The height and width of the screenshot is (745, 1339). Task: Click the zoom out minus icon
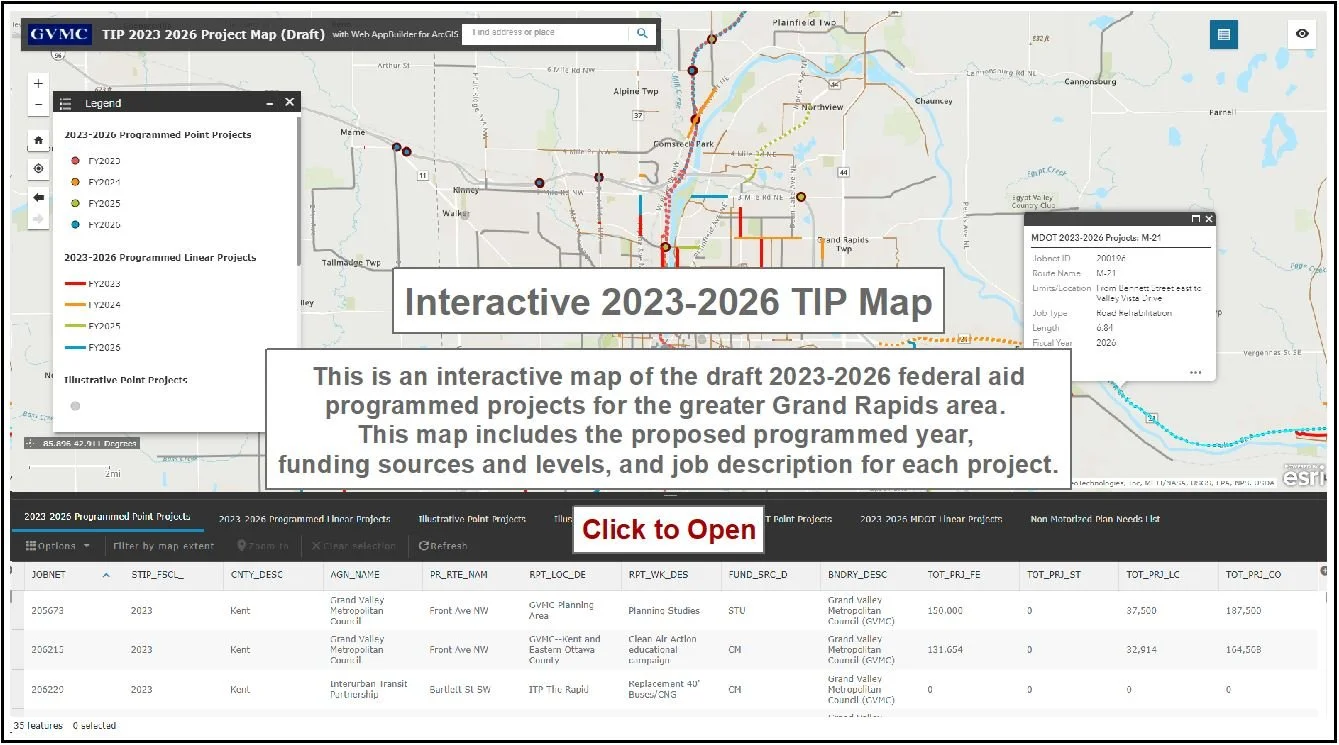tap(37, 103)
